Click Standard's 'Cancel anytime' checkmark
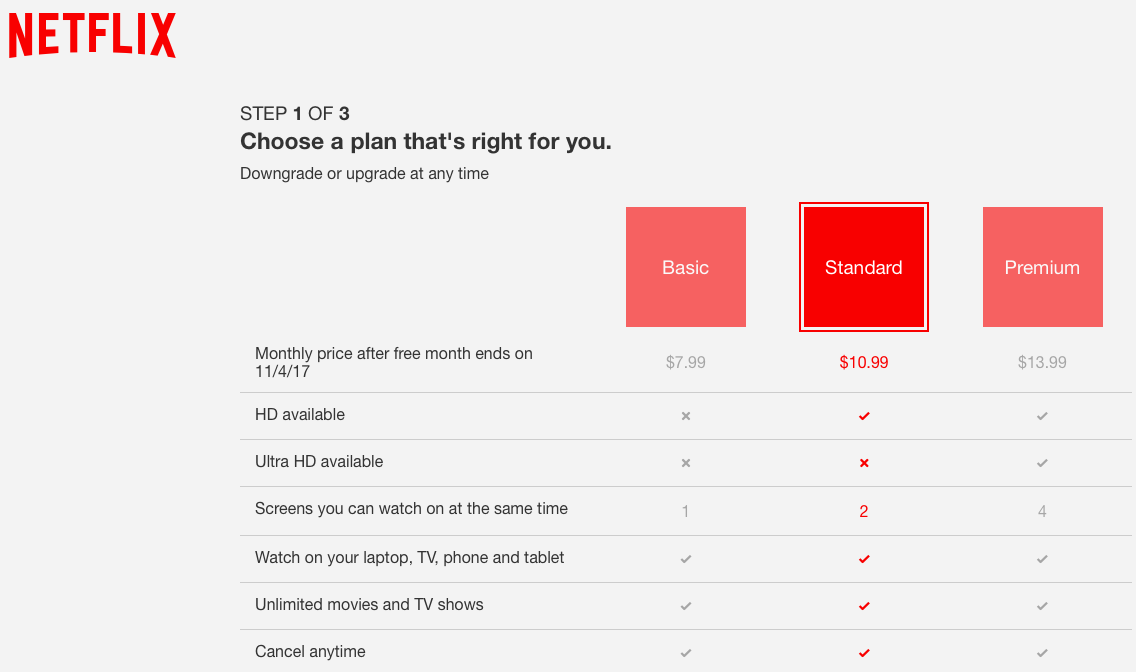 [x=863, y=651]
